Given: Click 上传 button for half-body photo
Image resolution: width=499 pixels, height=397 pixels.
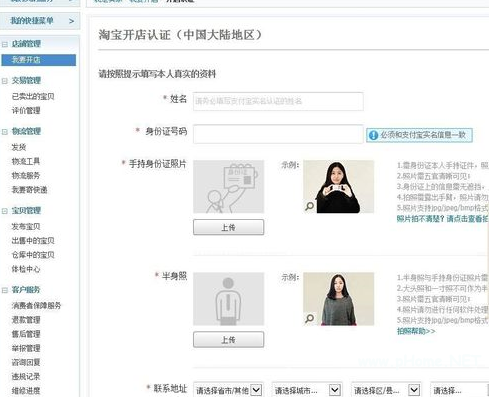Looking at the screenshot, I should (229, 340).
